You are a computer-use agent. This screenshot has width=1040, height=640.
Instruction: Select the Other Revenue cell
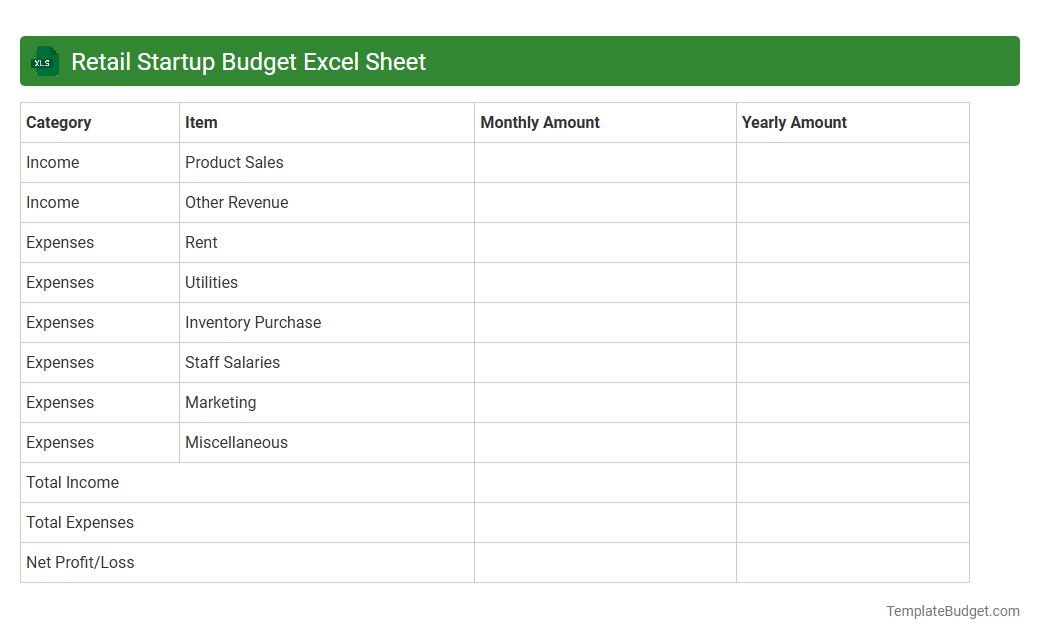[237, 202]
